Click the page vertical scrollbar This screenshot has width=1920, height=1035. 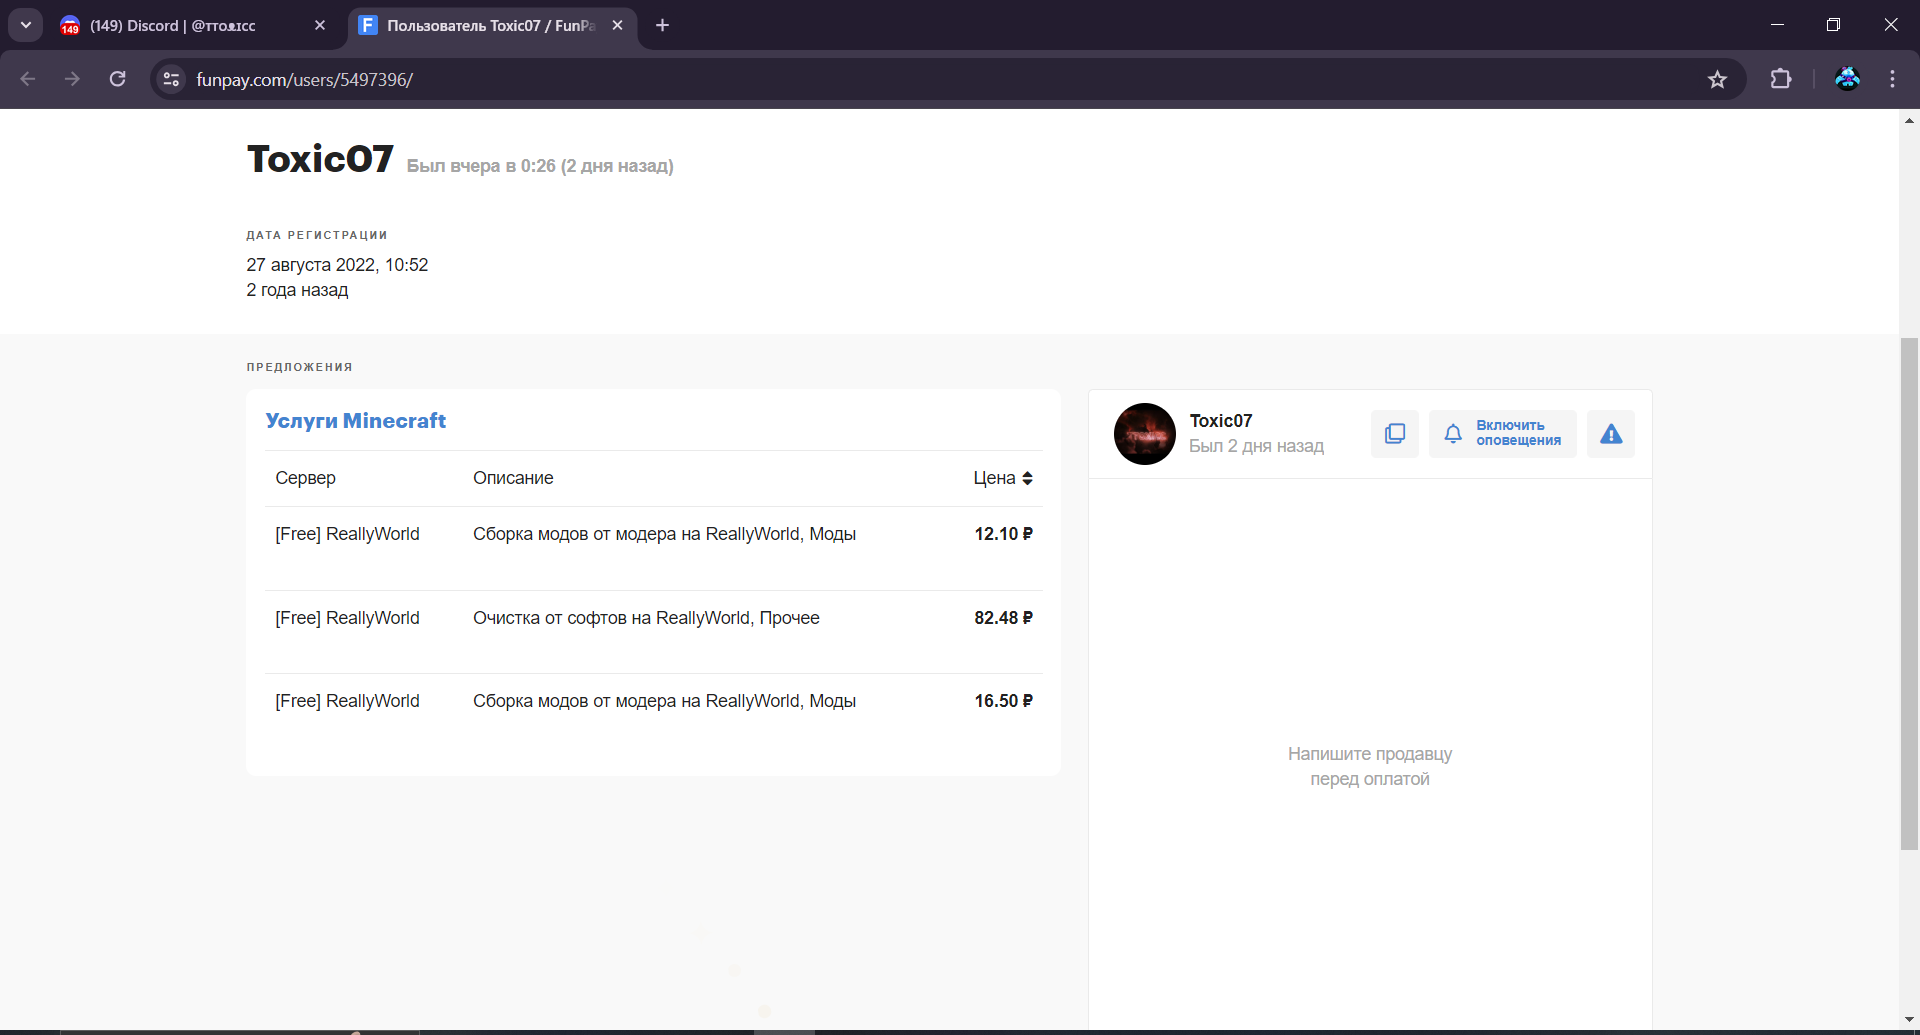click(x=1909, y=594)
